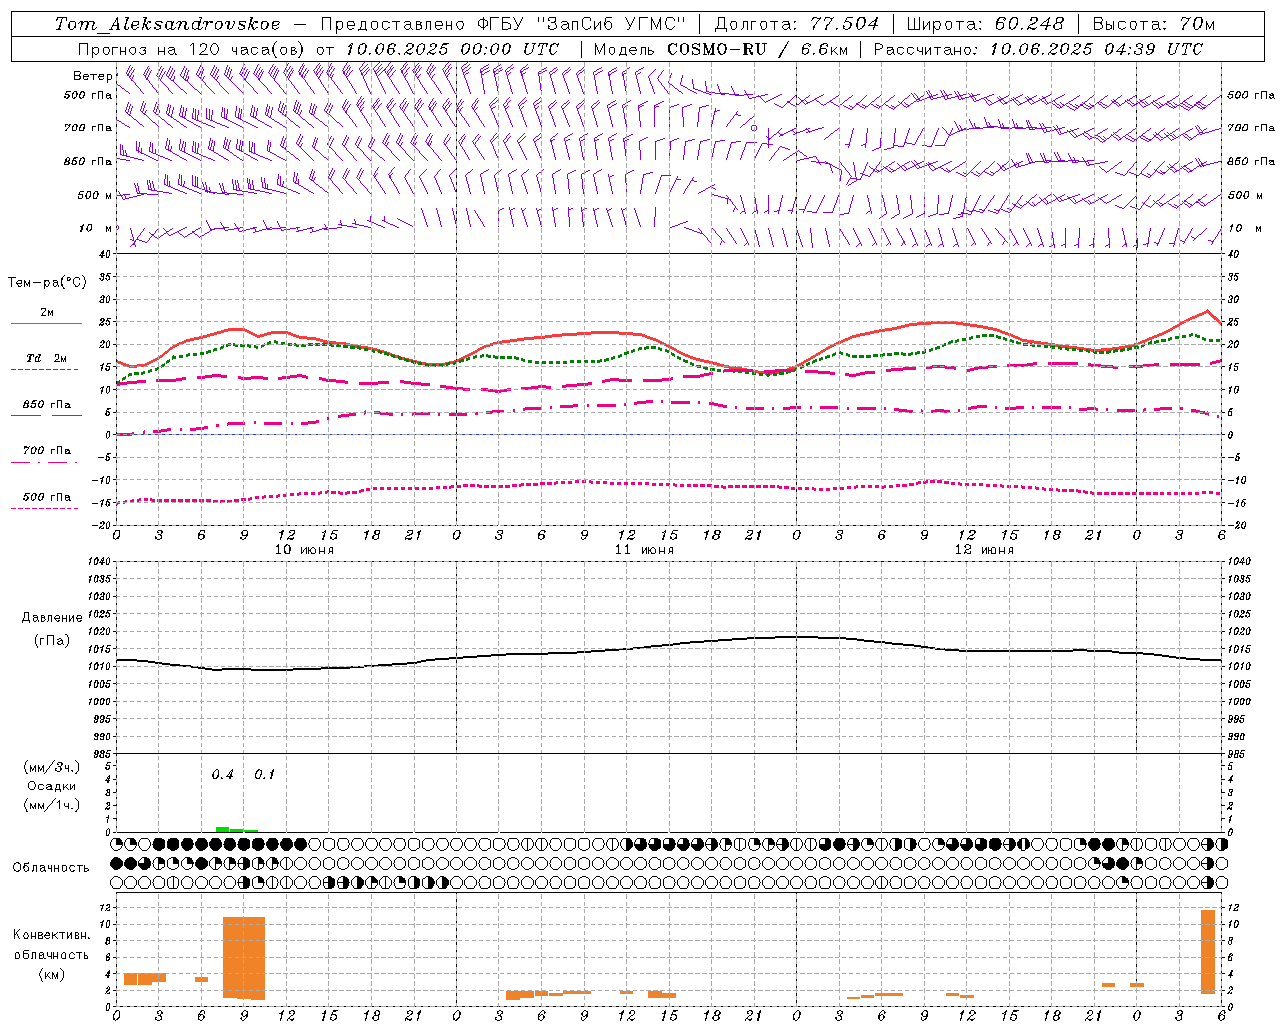Viewport: 1280px width, 1024px height.
Task: Click the 'Давление' pressure panel label
Action: coord(52,618)
